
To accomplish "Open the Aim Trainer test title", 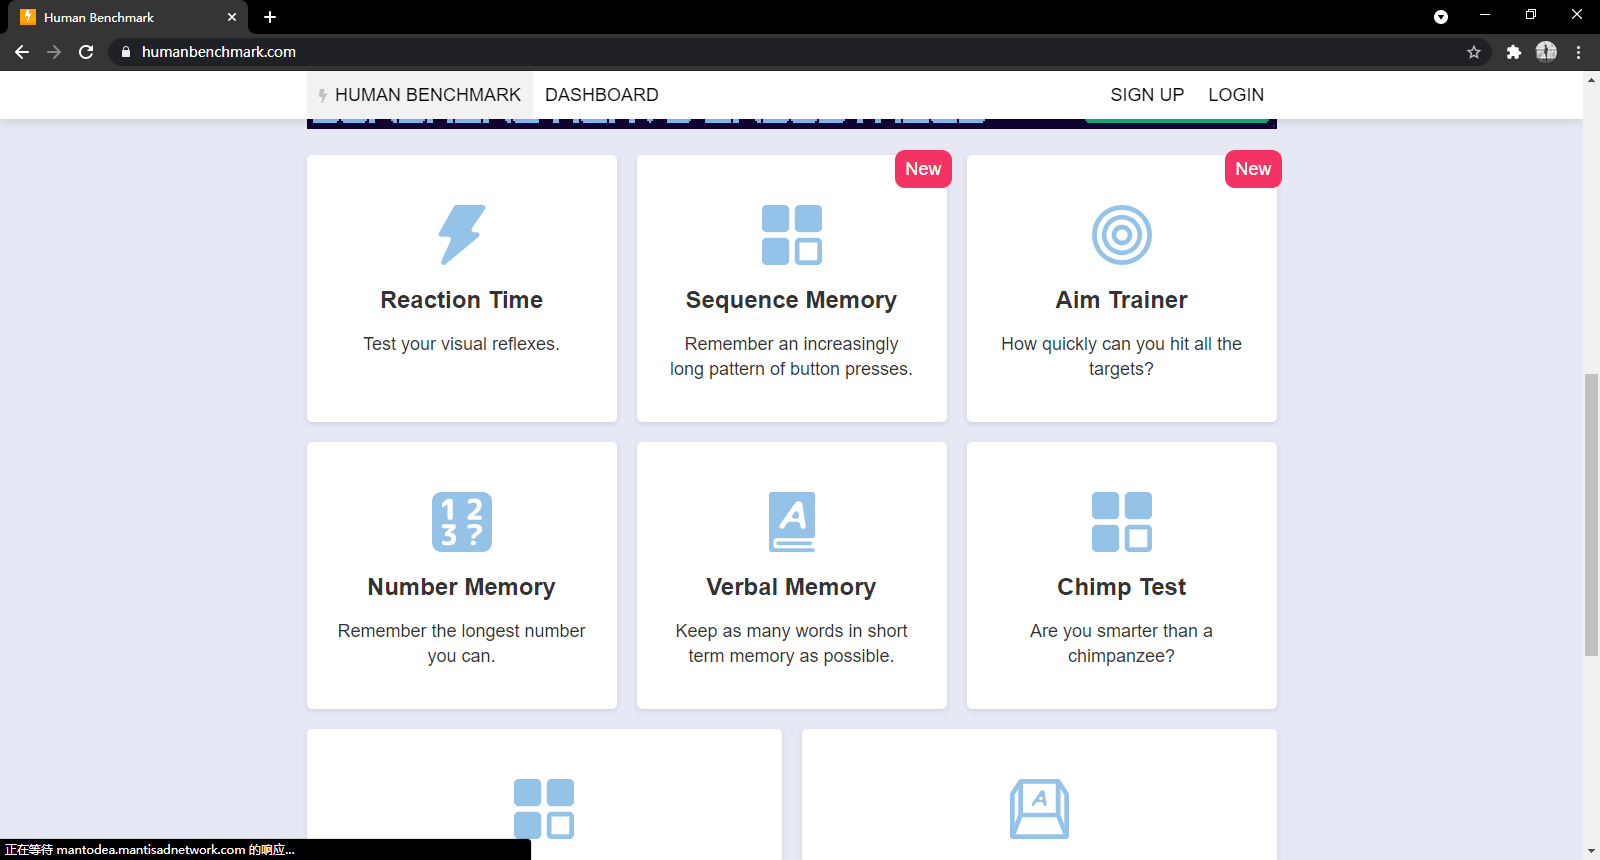I will click(1122, 300).
